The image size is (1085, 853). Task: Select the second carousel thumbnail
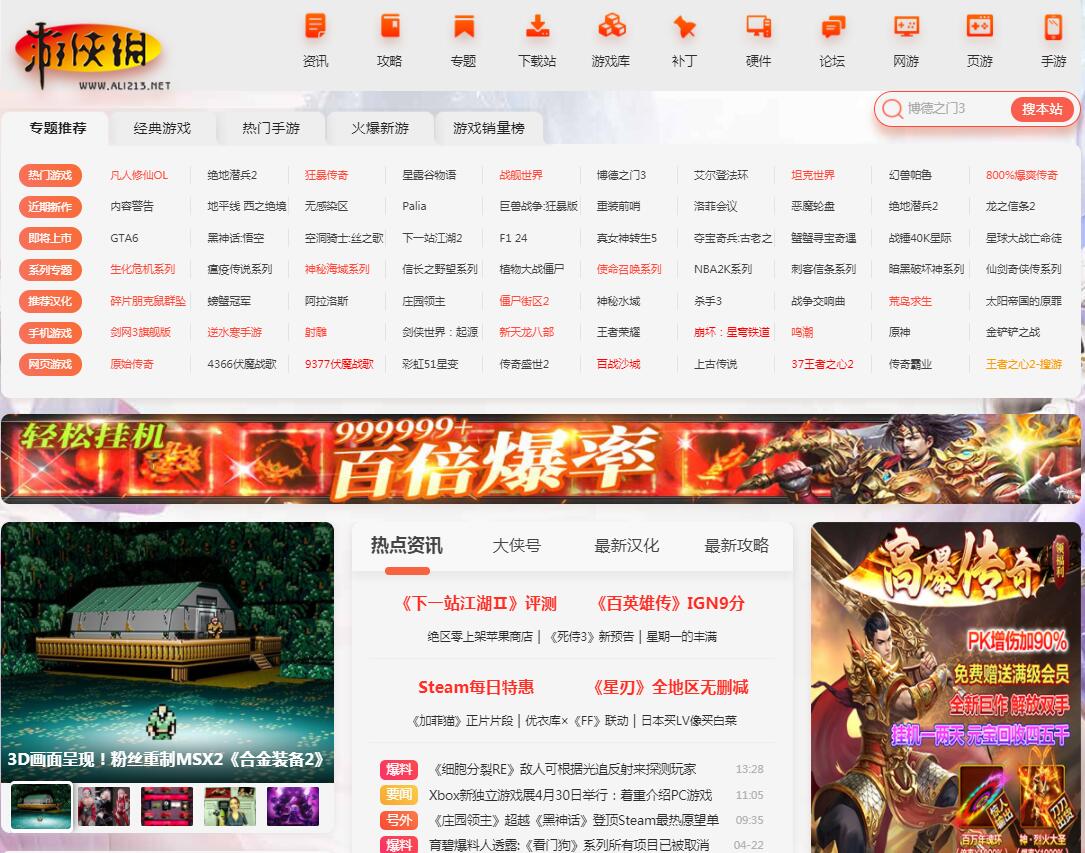[x=104, y=806]
